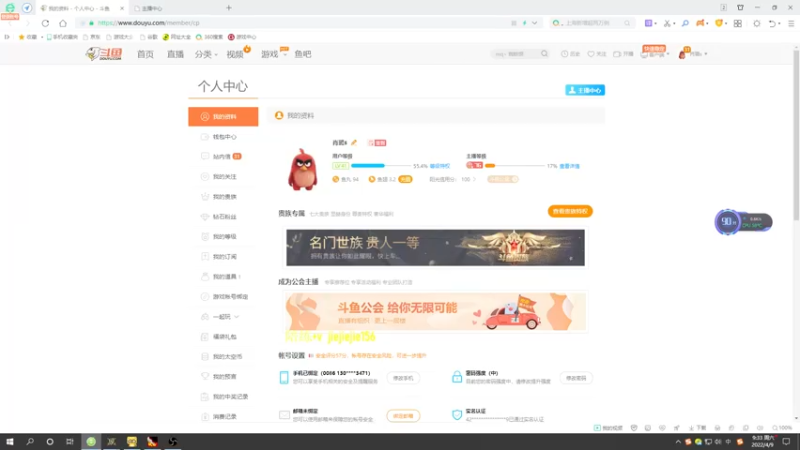Open the user avatar dropdown in header

692,54
